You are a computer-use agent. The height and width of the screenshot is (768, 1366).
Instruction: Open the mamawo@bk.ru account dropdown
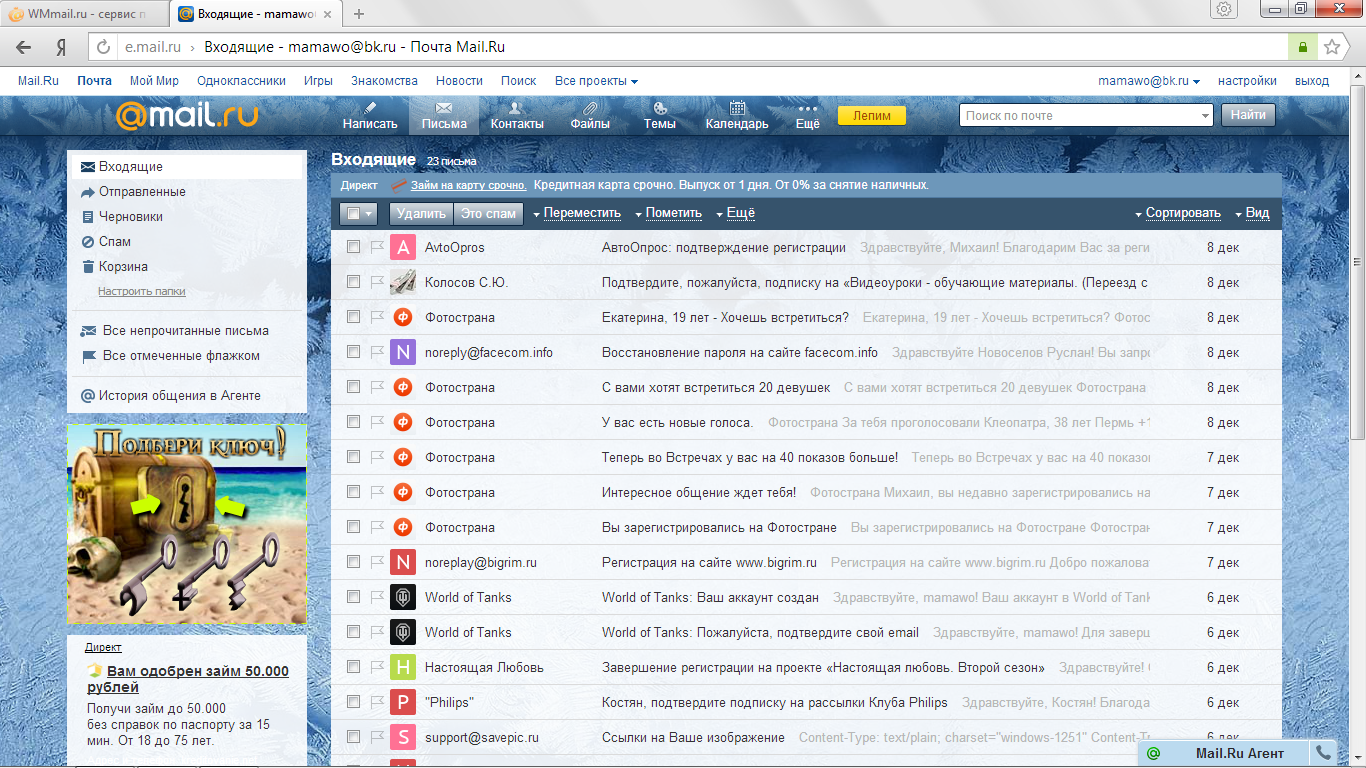tap(1149, 81)
